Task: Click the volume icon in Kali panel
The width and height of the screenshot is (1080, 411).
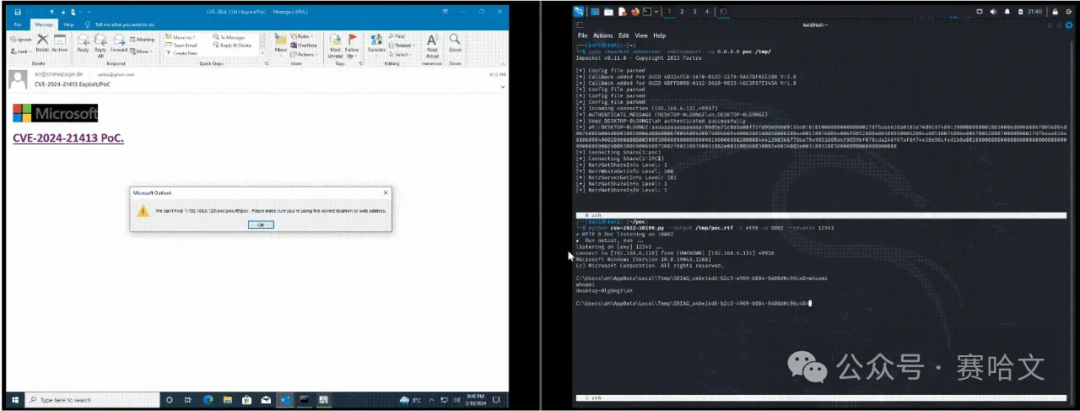Action: point(993,12)
